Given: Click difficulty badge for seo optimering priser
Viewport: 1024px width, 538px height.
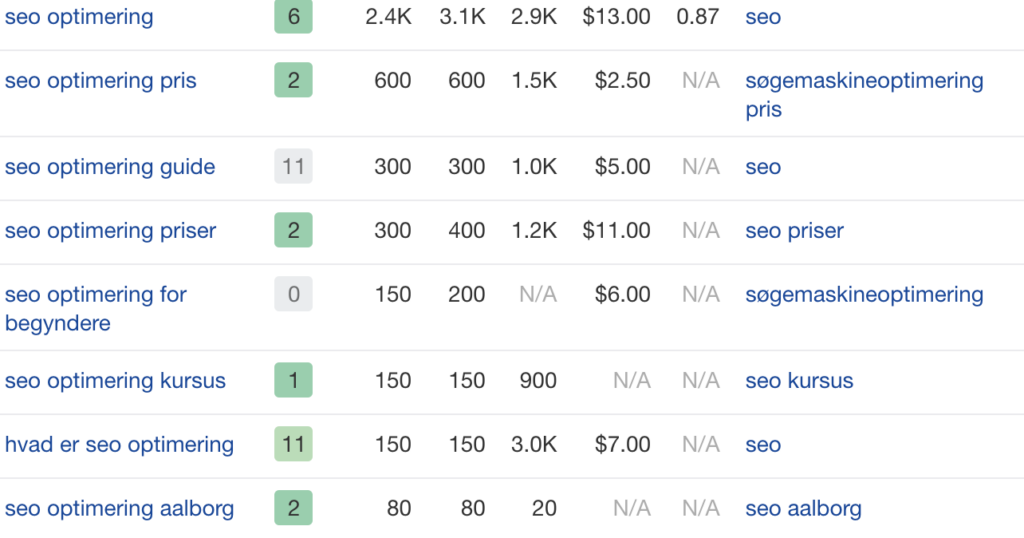Looking at the screenshot, I should click(293, 231).
